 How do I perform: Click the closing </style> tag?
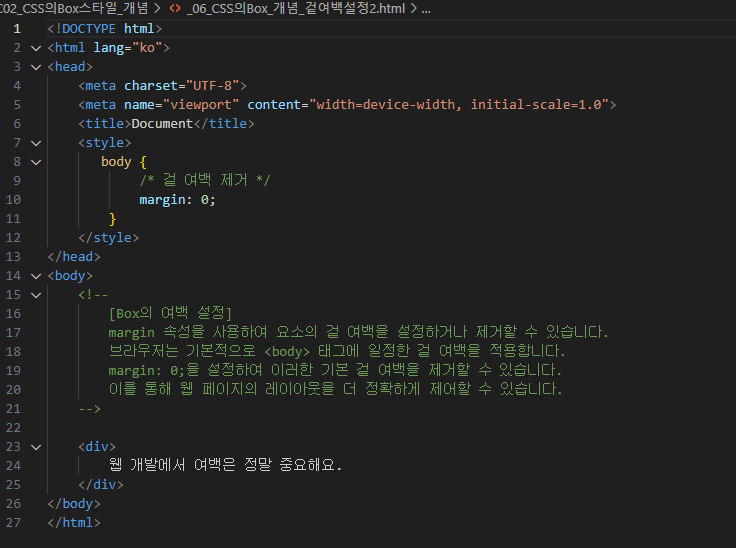pos(108,238)
